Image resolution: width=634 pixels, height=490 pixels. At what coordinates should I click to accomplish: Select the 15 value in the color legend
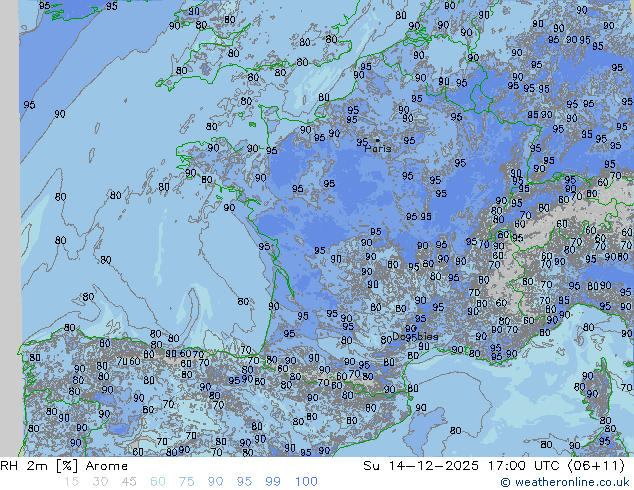(71, 482)
